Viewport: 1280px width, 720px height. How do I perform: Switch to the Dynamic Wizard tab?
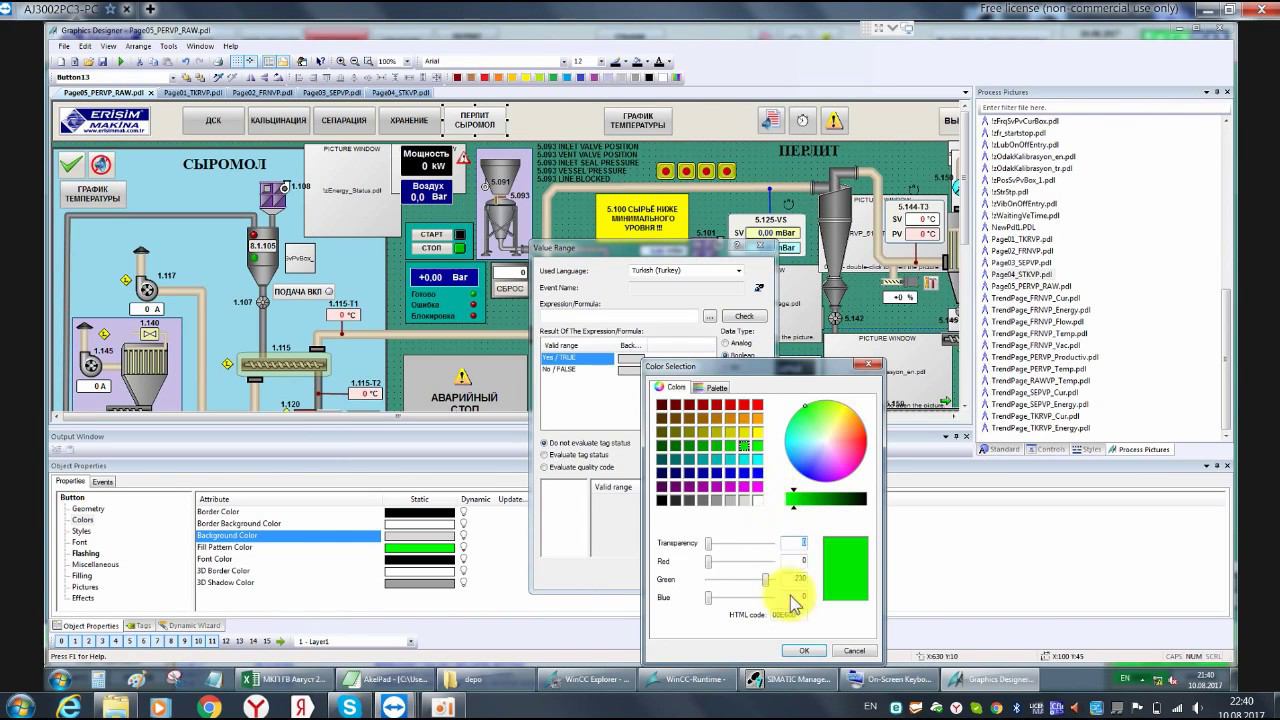pos(190,626)
